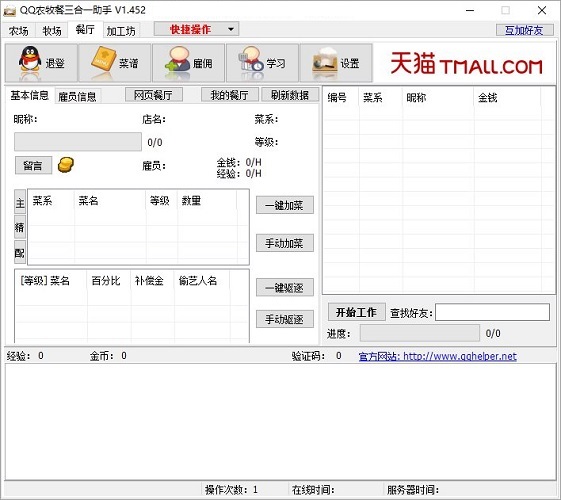Screen dimensions: 561x500
Task: Click the 手动驱逐 button
Action: click(x=284, y=319)
